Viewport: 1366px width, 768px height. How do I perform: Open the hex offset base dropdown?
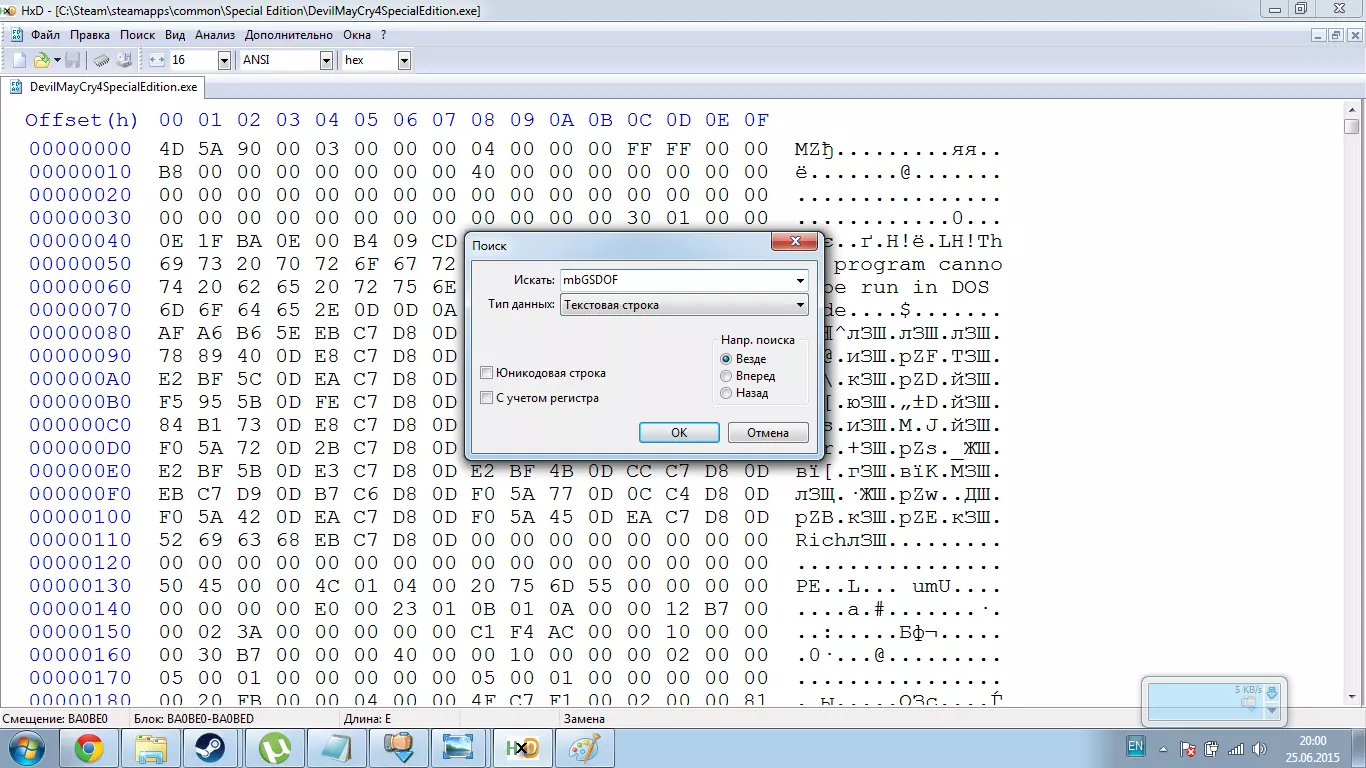(404, 60)
